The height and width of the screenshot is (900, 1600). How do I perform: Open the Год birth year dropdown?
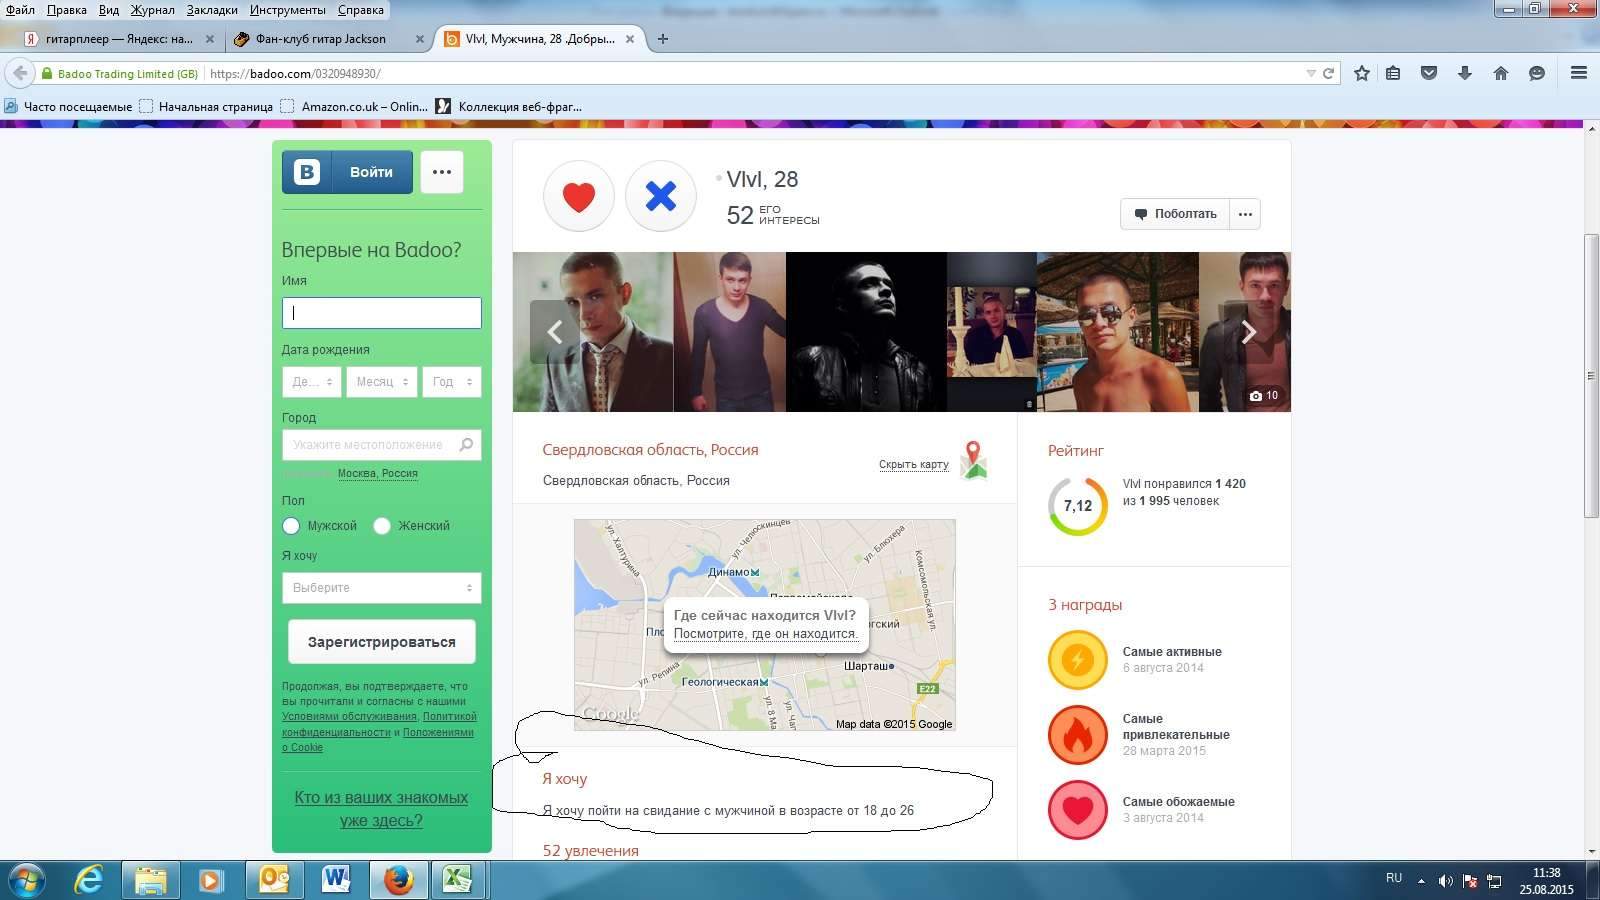pyautogui.click(x=451, y=382)
